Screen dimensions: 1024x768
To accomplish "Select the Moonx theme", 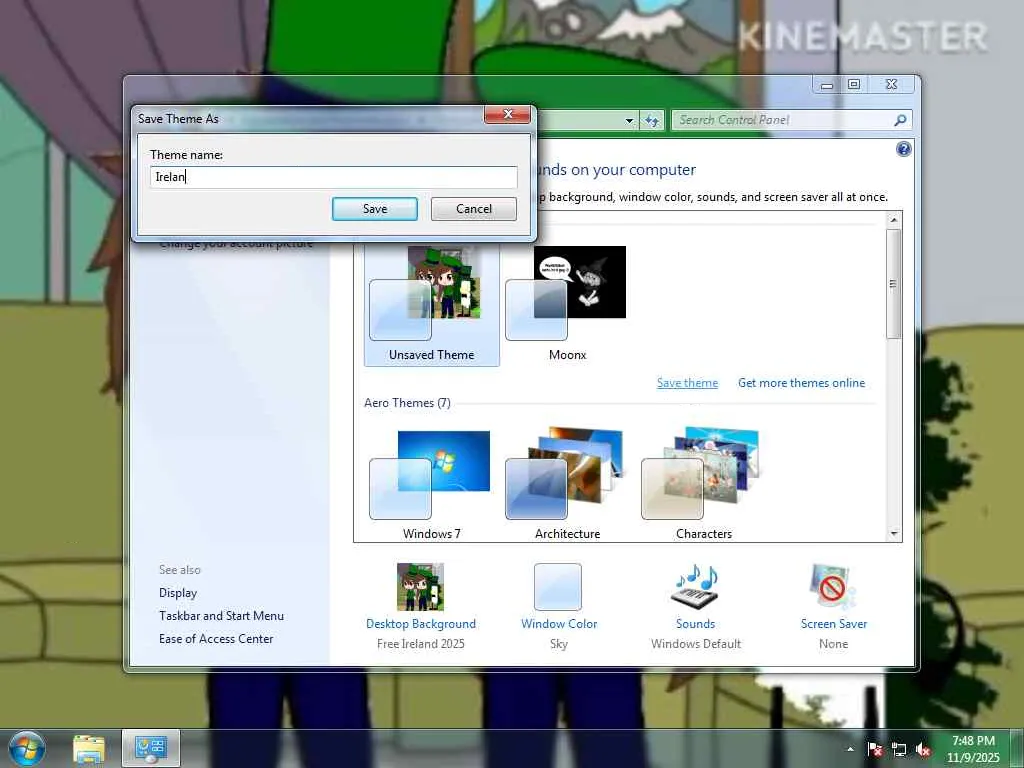I will coord(567,304).
